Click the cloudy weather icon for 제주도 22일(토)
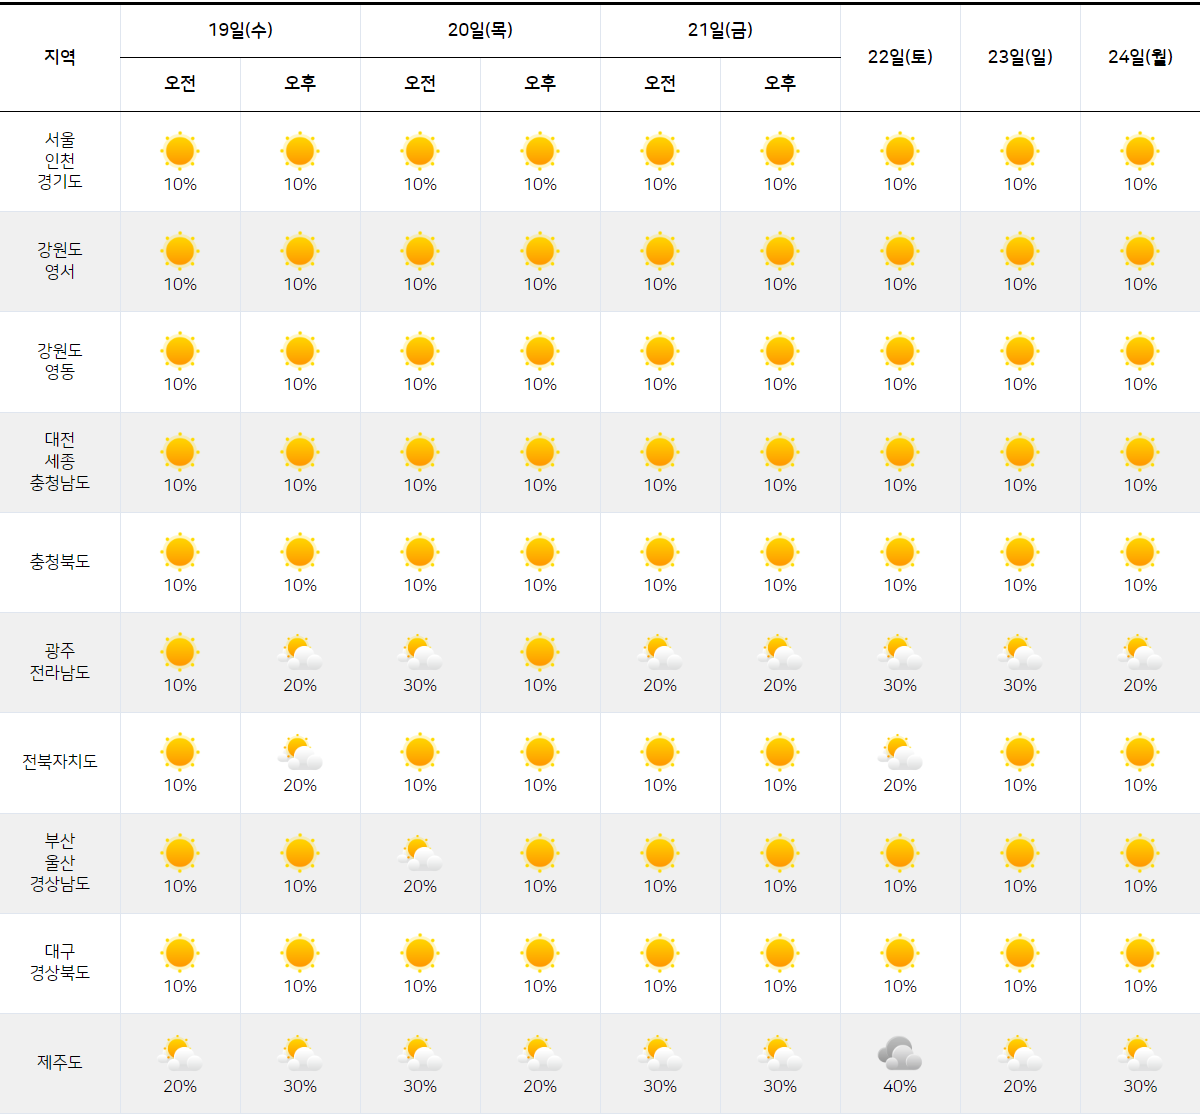 pyautogui.click(x=900, y=1052)
